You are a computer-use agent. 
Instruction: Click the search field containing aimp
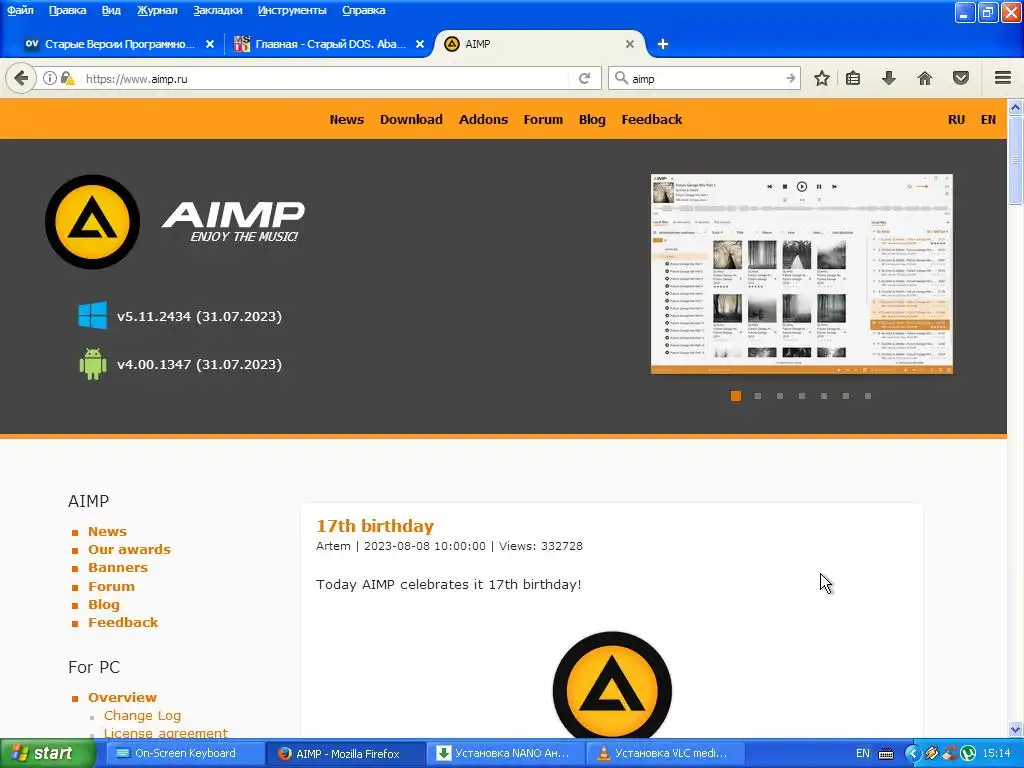click(x=705, y=78)
